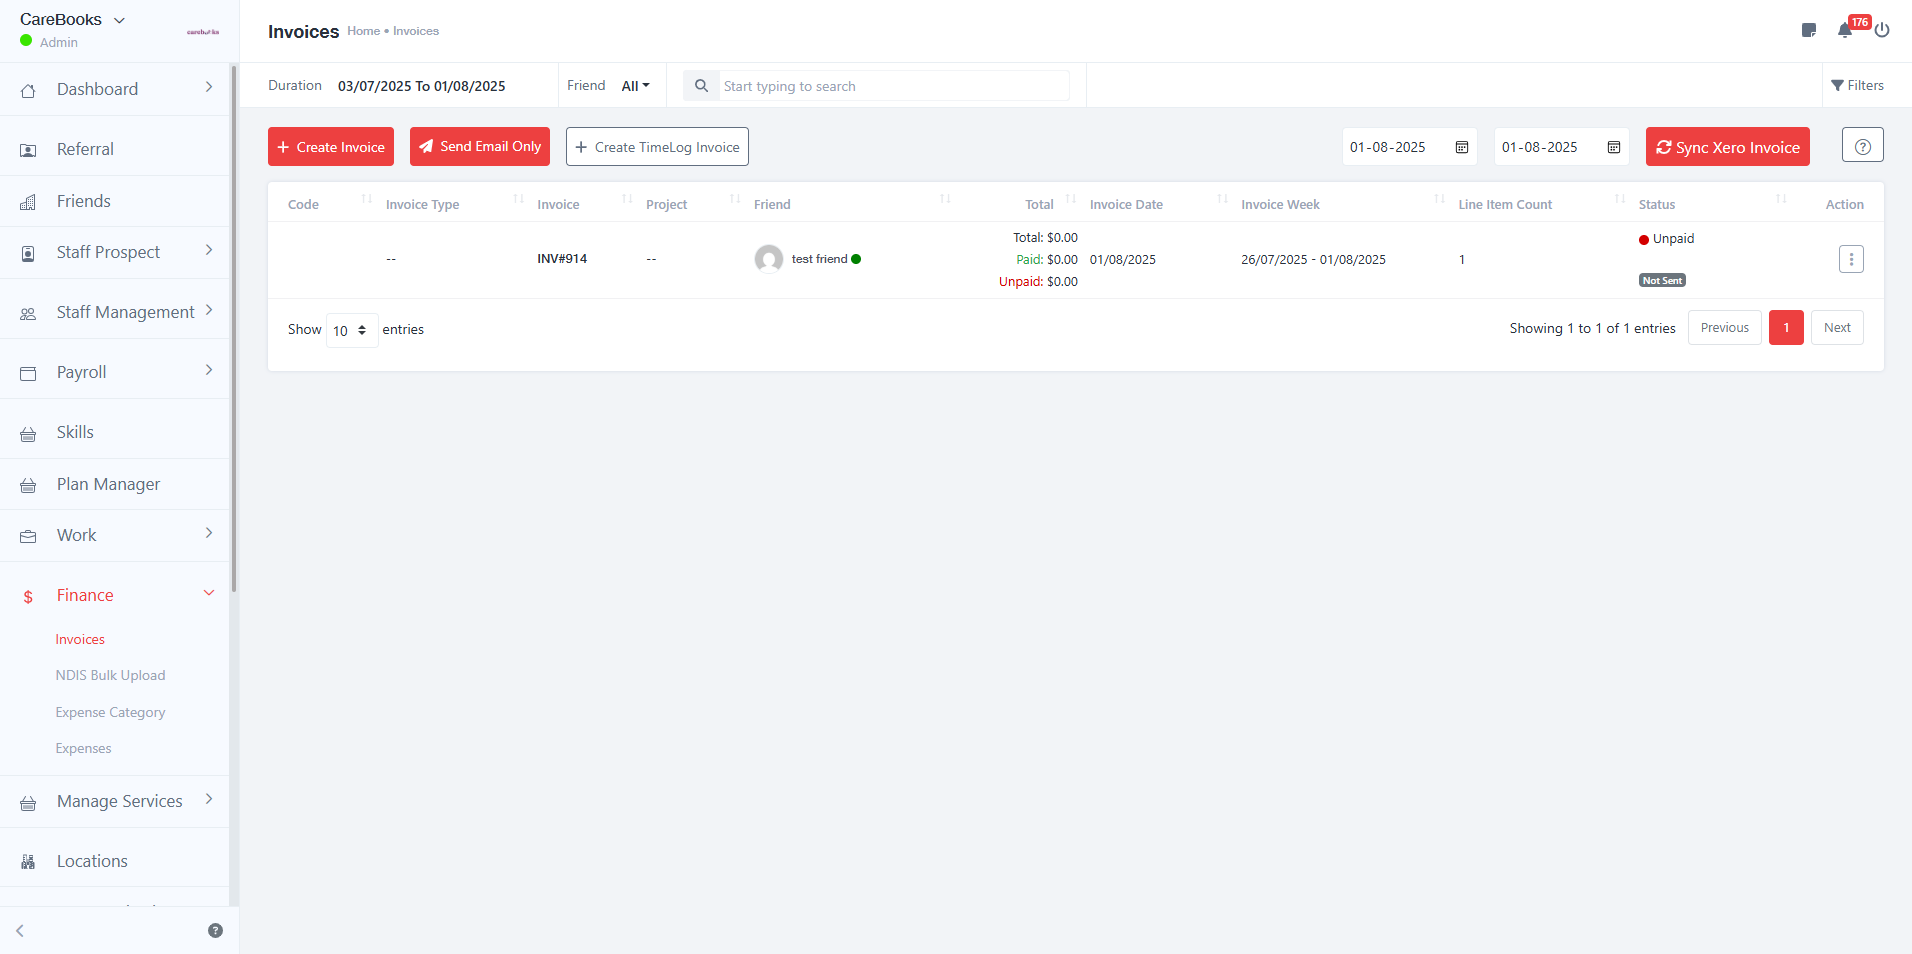1912x954 pixels.
Task: Click Create Invoice button
Action: tap(331, 146)
